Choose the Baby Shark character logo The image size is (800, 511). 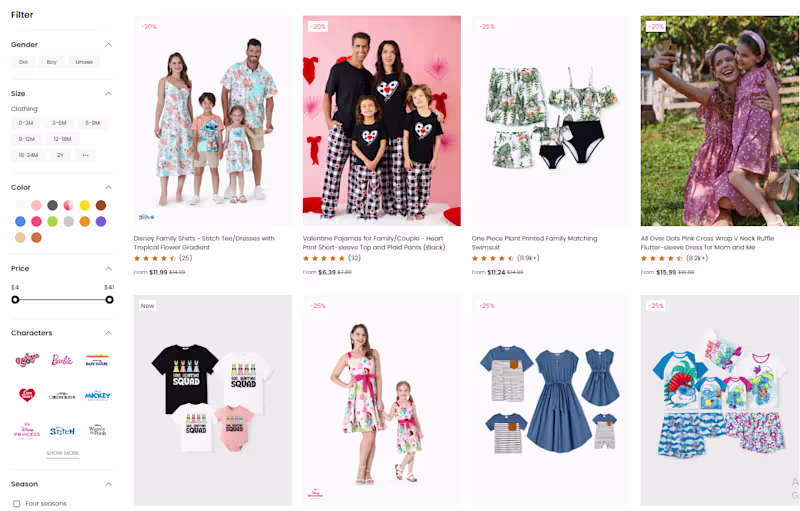[97, 360]
